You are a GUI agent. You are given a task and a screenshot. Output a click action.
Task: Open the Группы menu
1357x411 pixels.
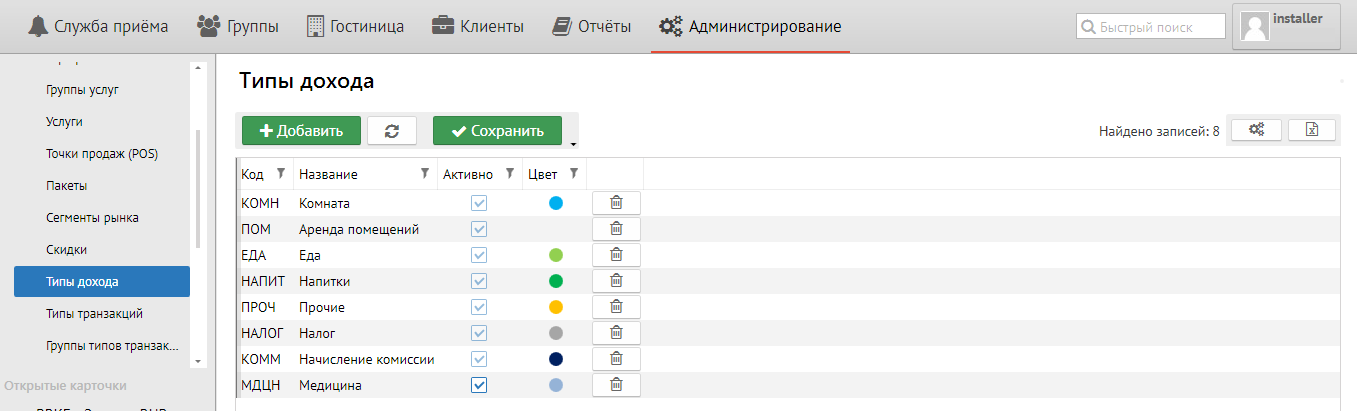(x=238, y=26)
